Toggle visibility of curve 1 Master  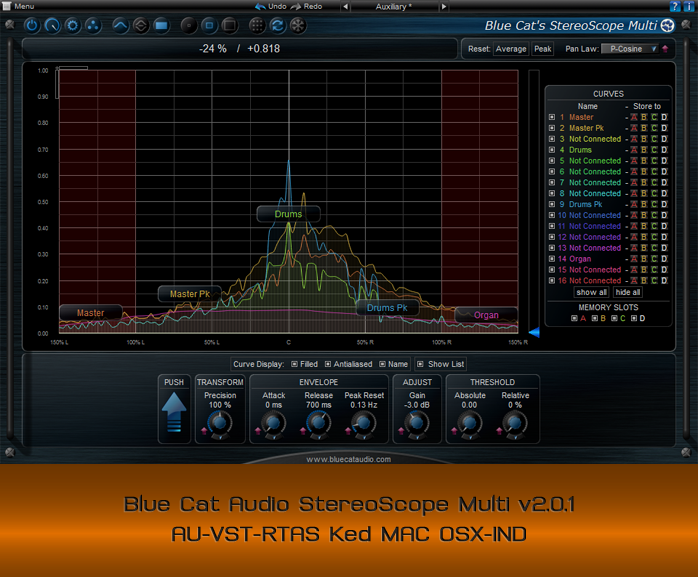[552, 117]
